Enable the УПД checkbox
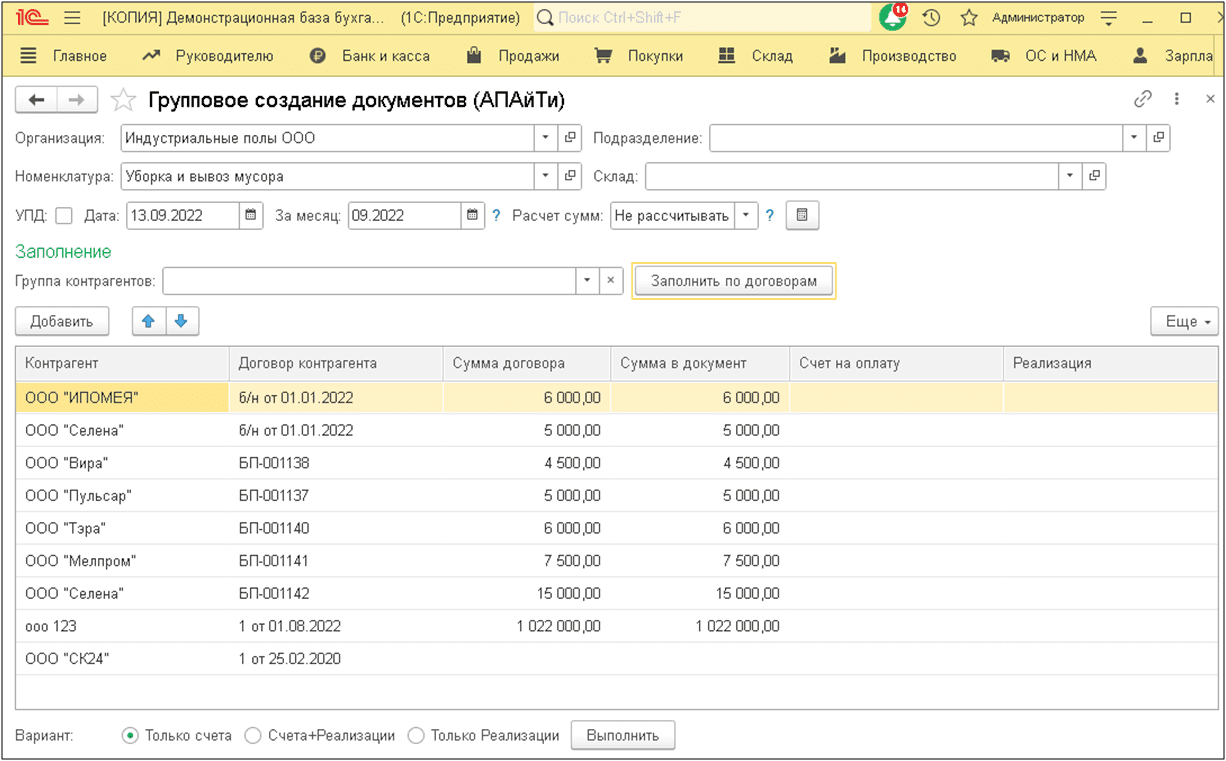 [64, 216]
